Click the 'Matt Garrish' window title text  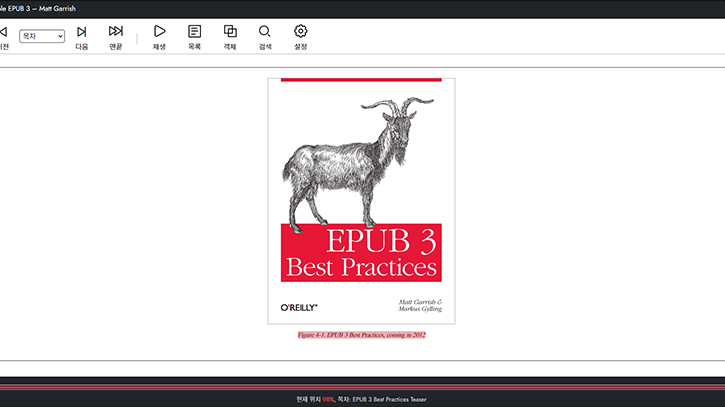tap(57, 8)
